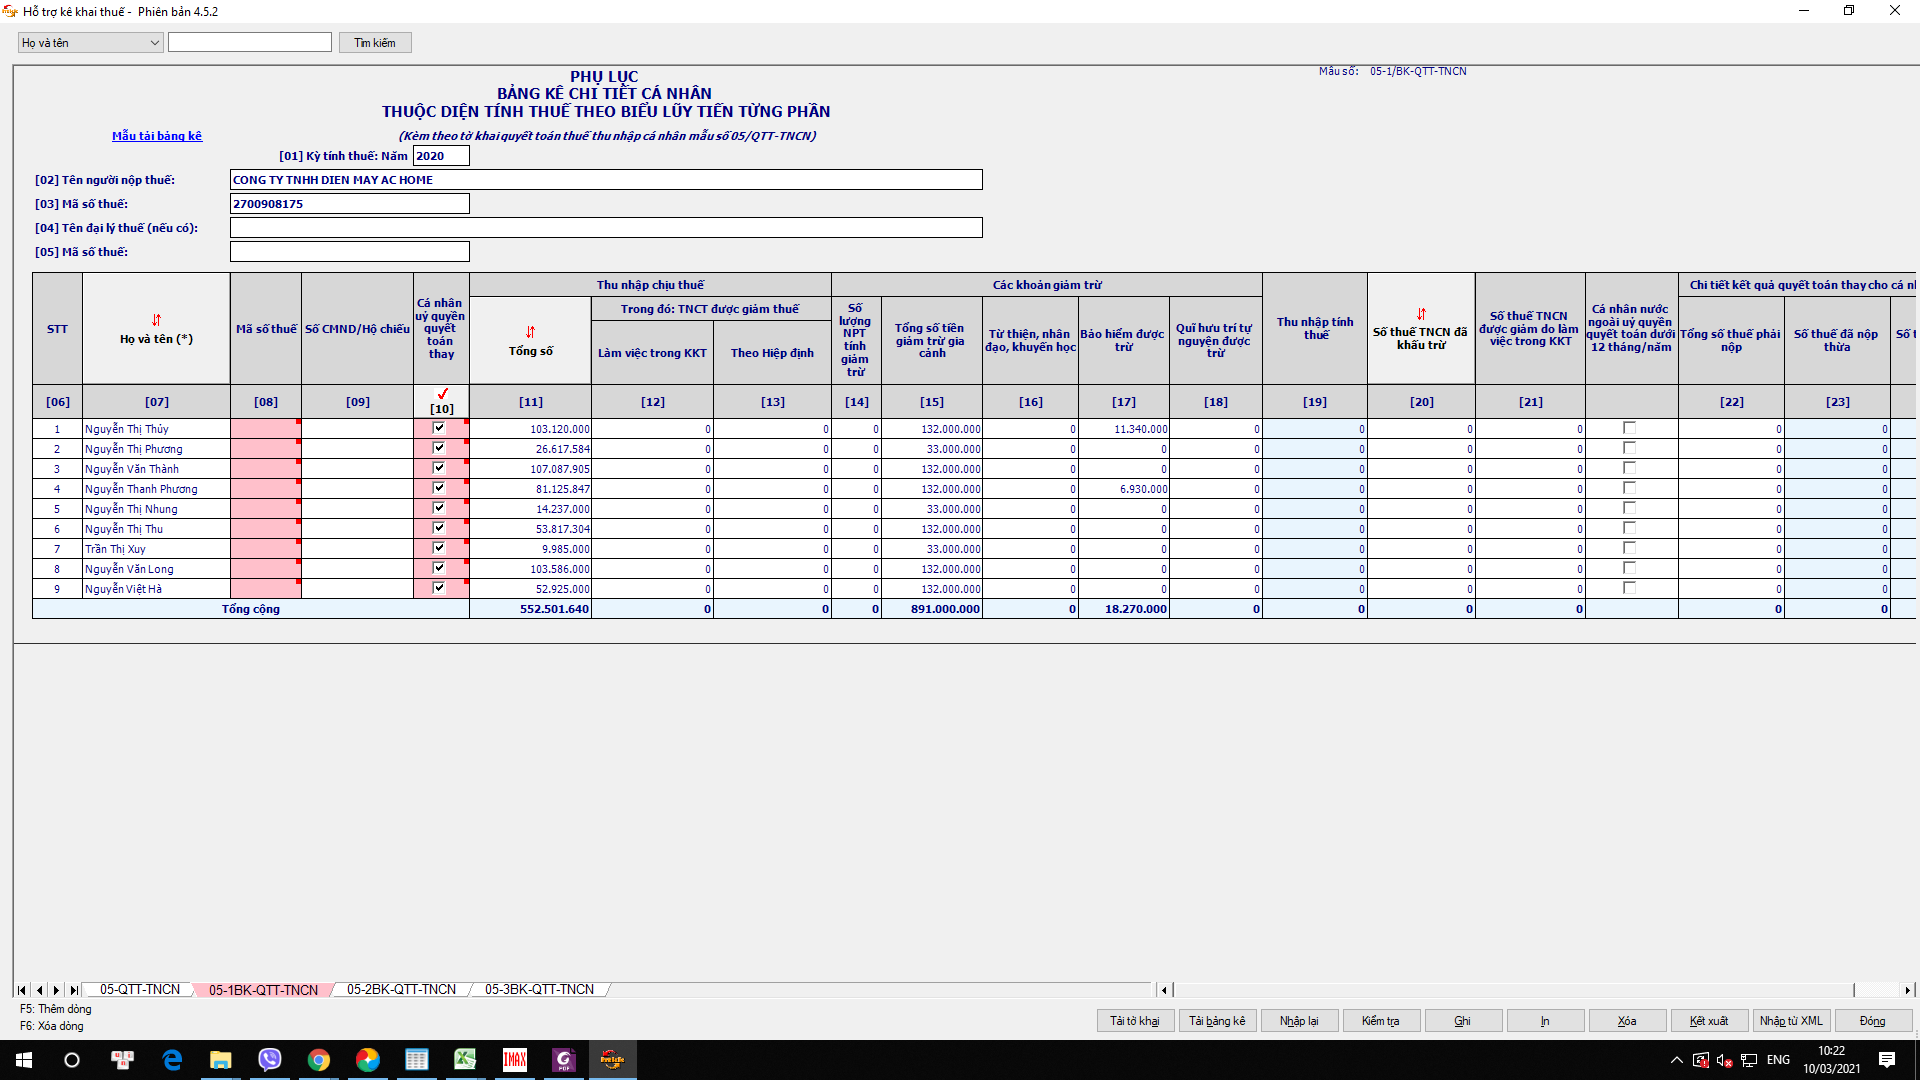Show hidden system tray icons
Screen dimensions: 1920x1080
(x=1676, y=1060)
